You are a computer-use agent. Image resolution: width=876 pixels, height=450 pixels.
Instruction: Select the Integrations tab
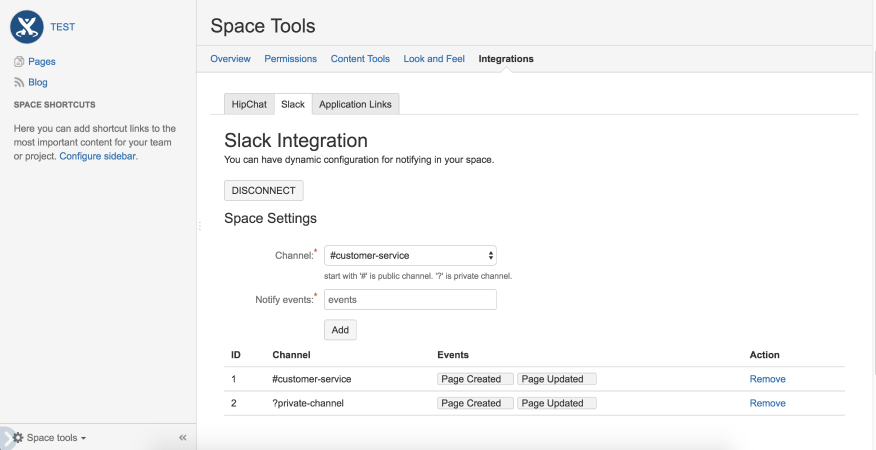[506, 59]
